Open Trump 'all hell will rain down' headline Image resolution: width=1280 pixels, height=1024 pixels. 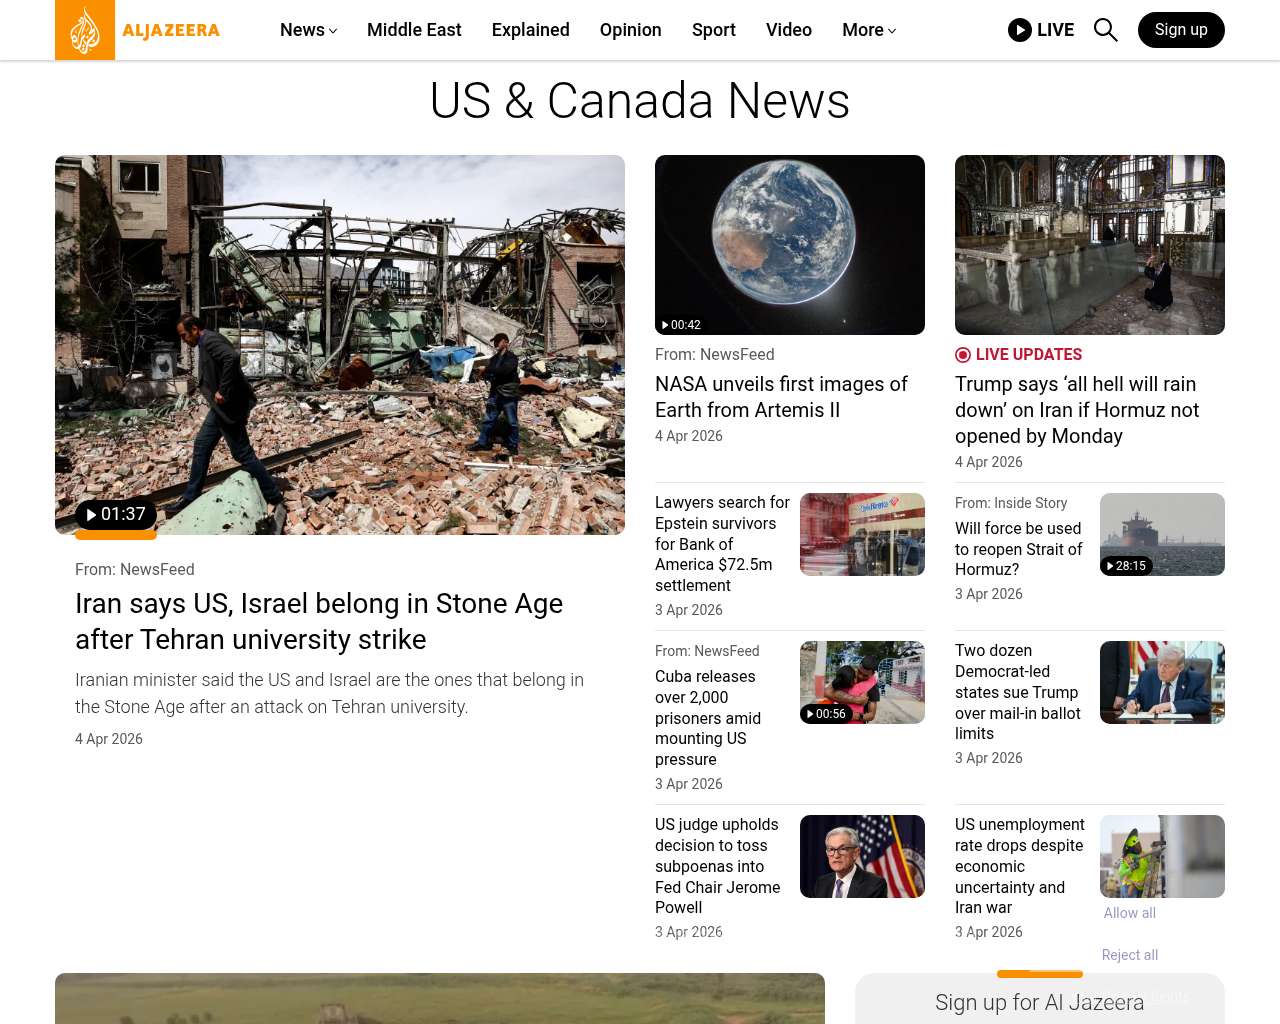coord(1077,410)
